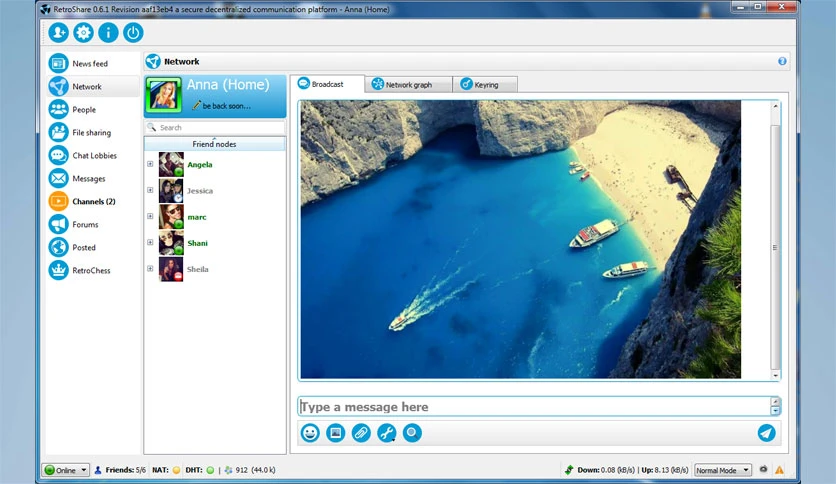Click the scroll up arrow of chat view
The height and width of the screenshot is (484, 836).
pyautogui.click(x=775, y=106)
